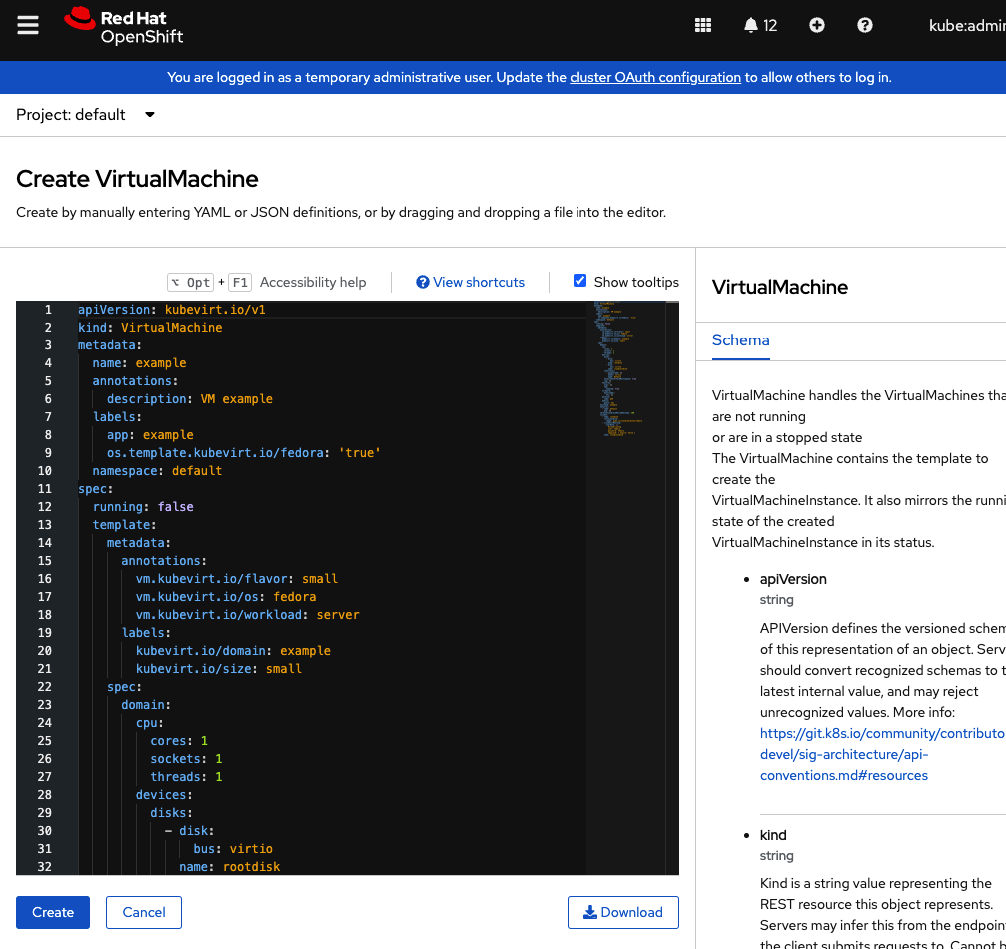Image resolution: width=1006 pixels, height=949 pixels.
Task: Toggle the Show tooltips checkbox
Action: [x=580, y=281]
